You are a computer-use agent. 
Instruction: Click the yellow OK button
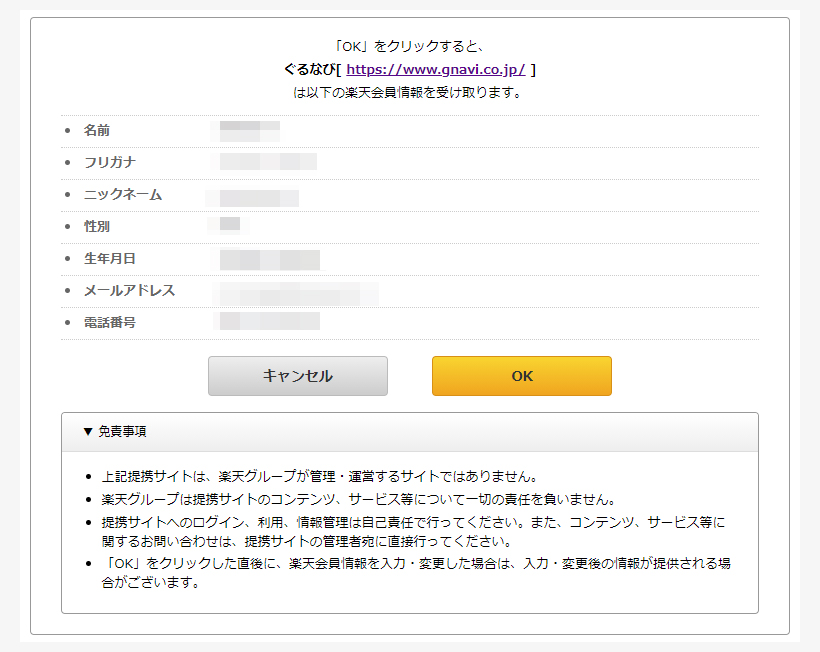pyautogui.click(x=521, y=376)
